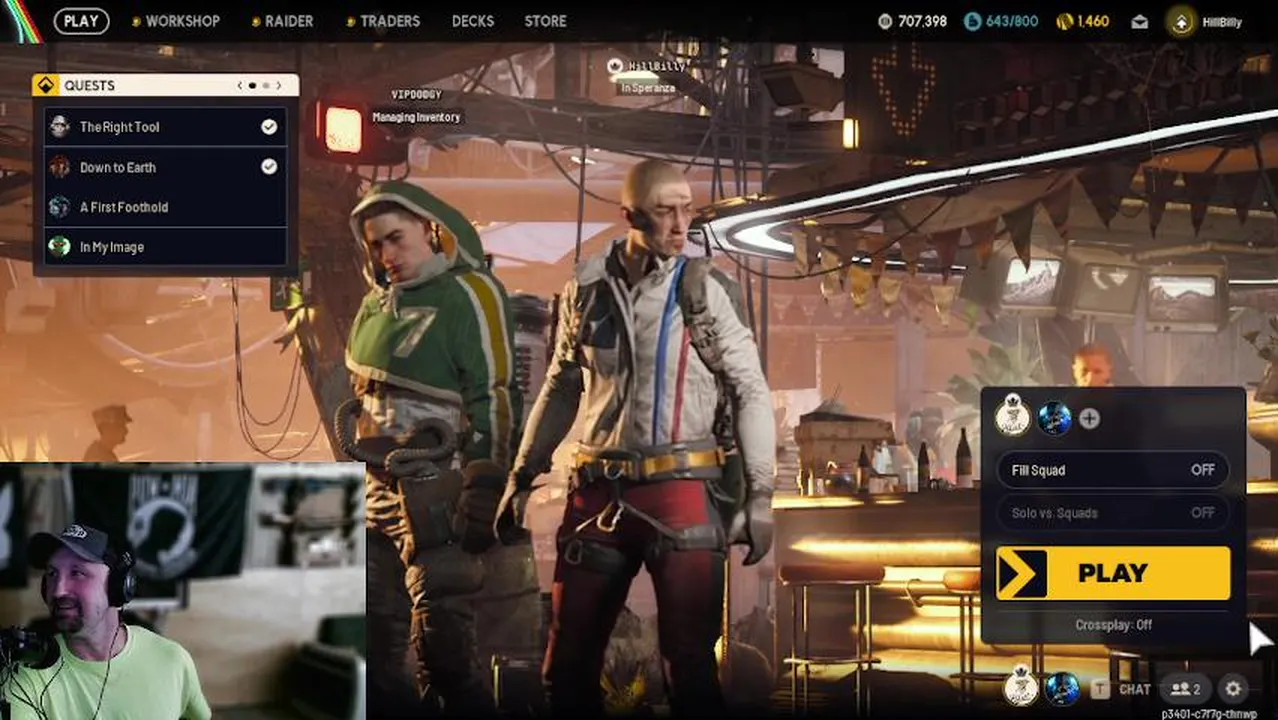Click The Right Tool completed checkmark
Image resolution: width=1278 pixels, height=720 pixels.
[269, 126]
